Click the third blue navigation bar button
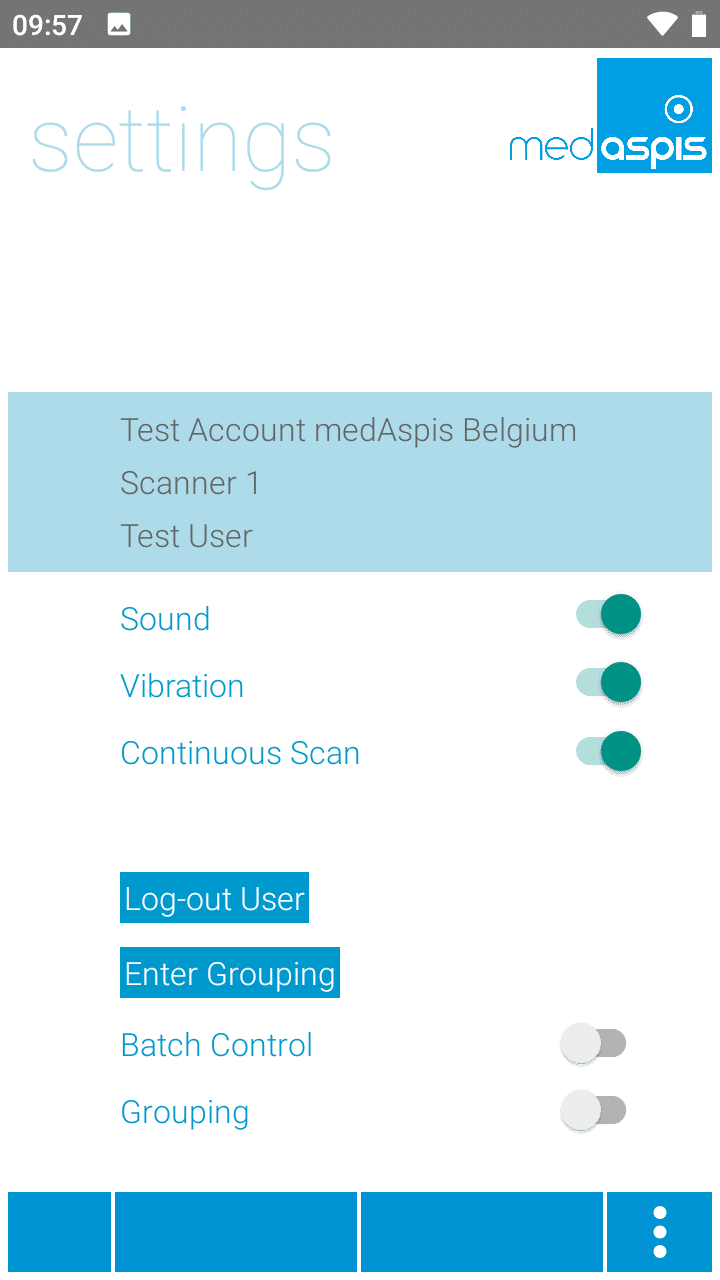Viewport: 720px width, 1280px height. click(482, 1231)
